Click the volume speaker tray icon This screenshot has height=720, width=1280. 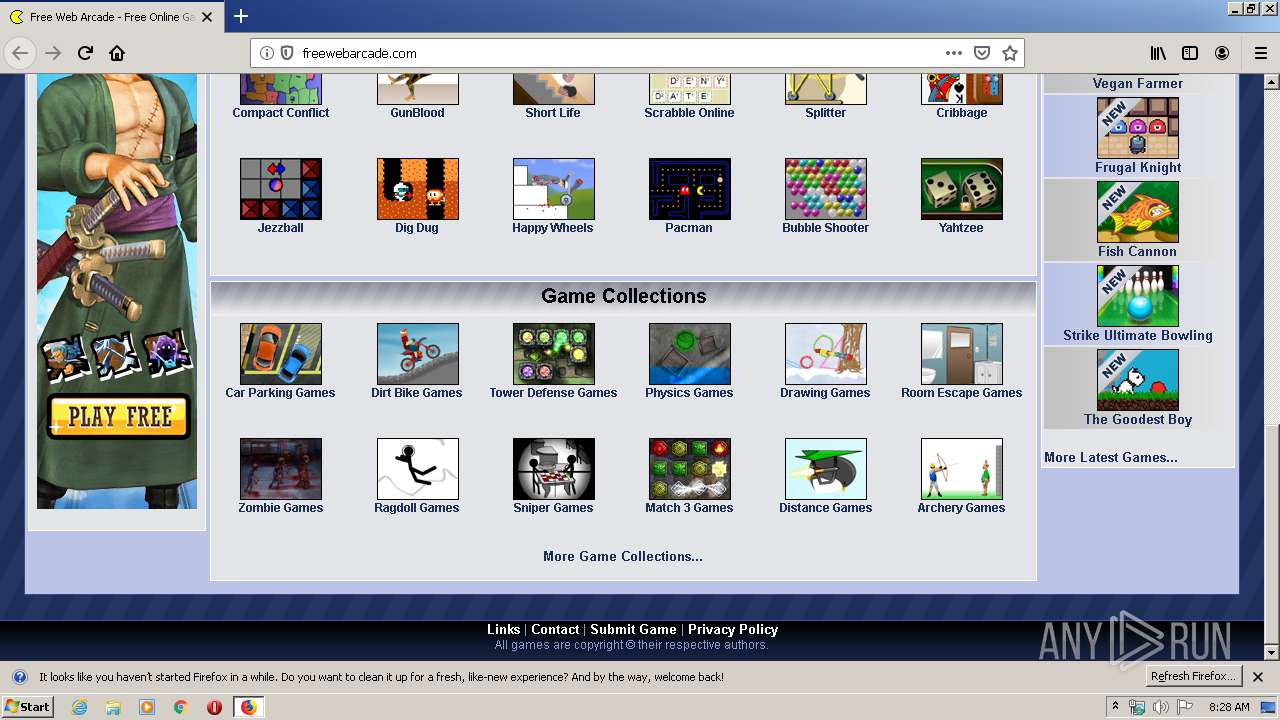coord(1160,707)
